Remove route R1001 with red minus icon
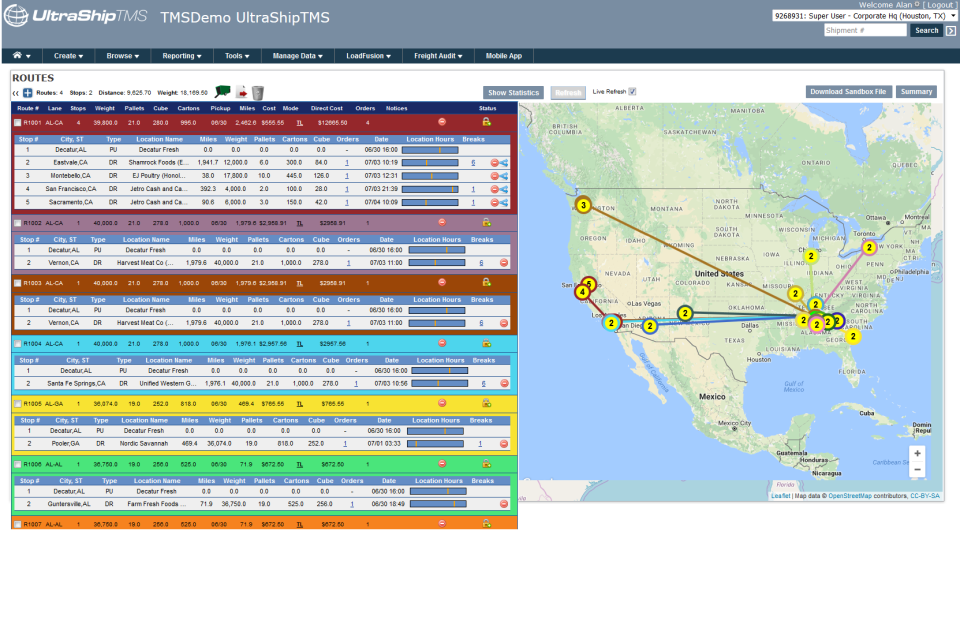Viewport: 960px width, 621px height. pos(442,122)
